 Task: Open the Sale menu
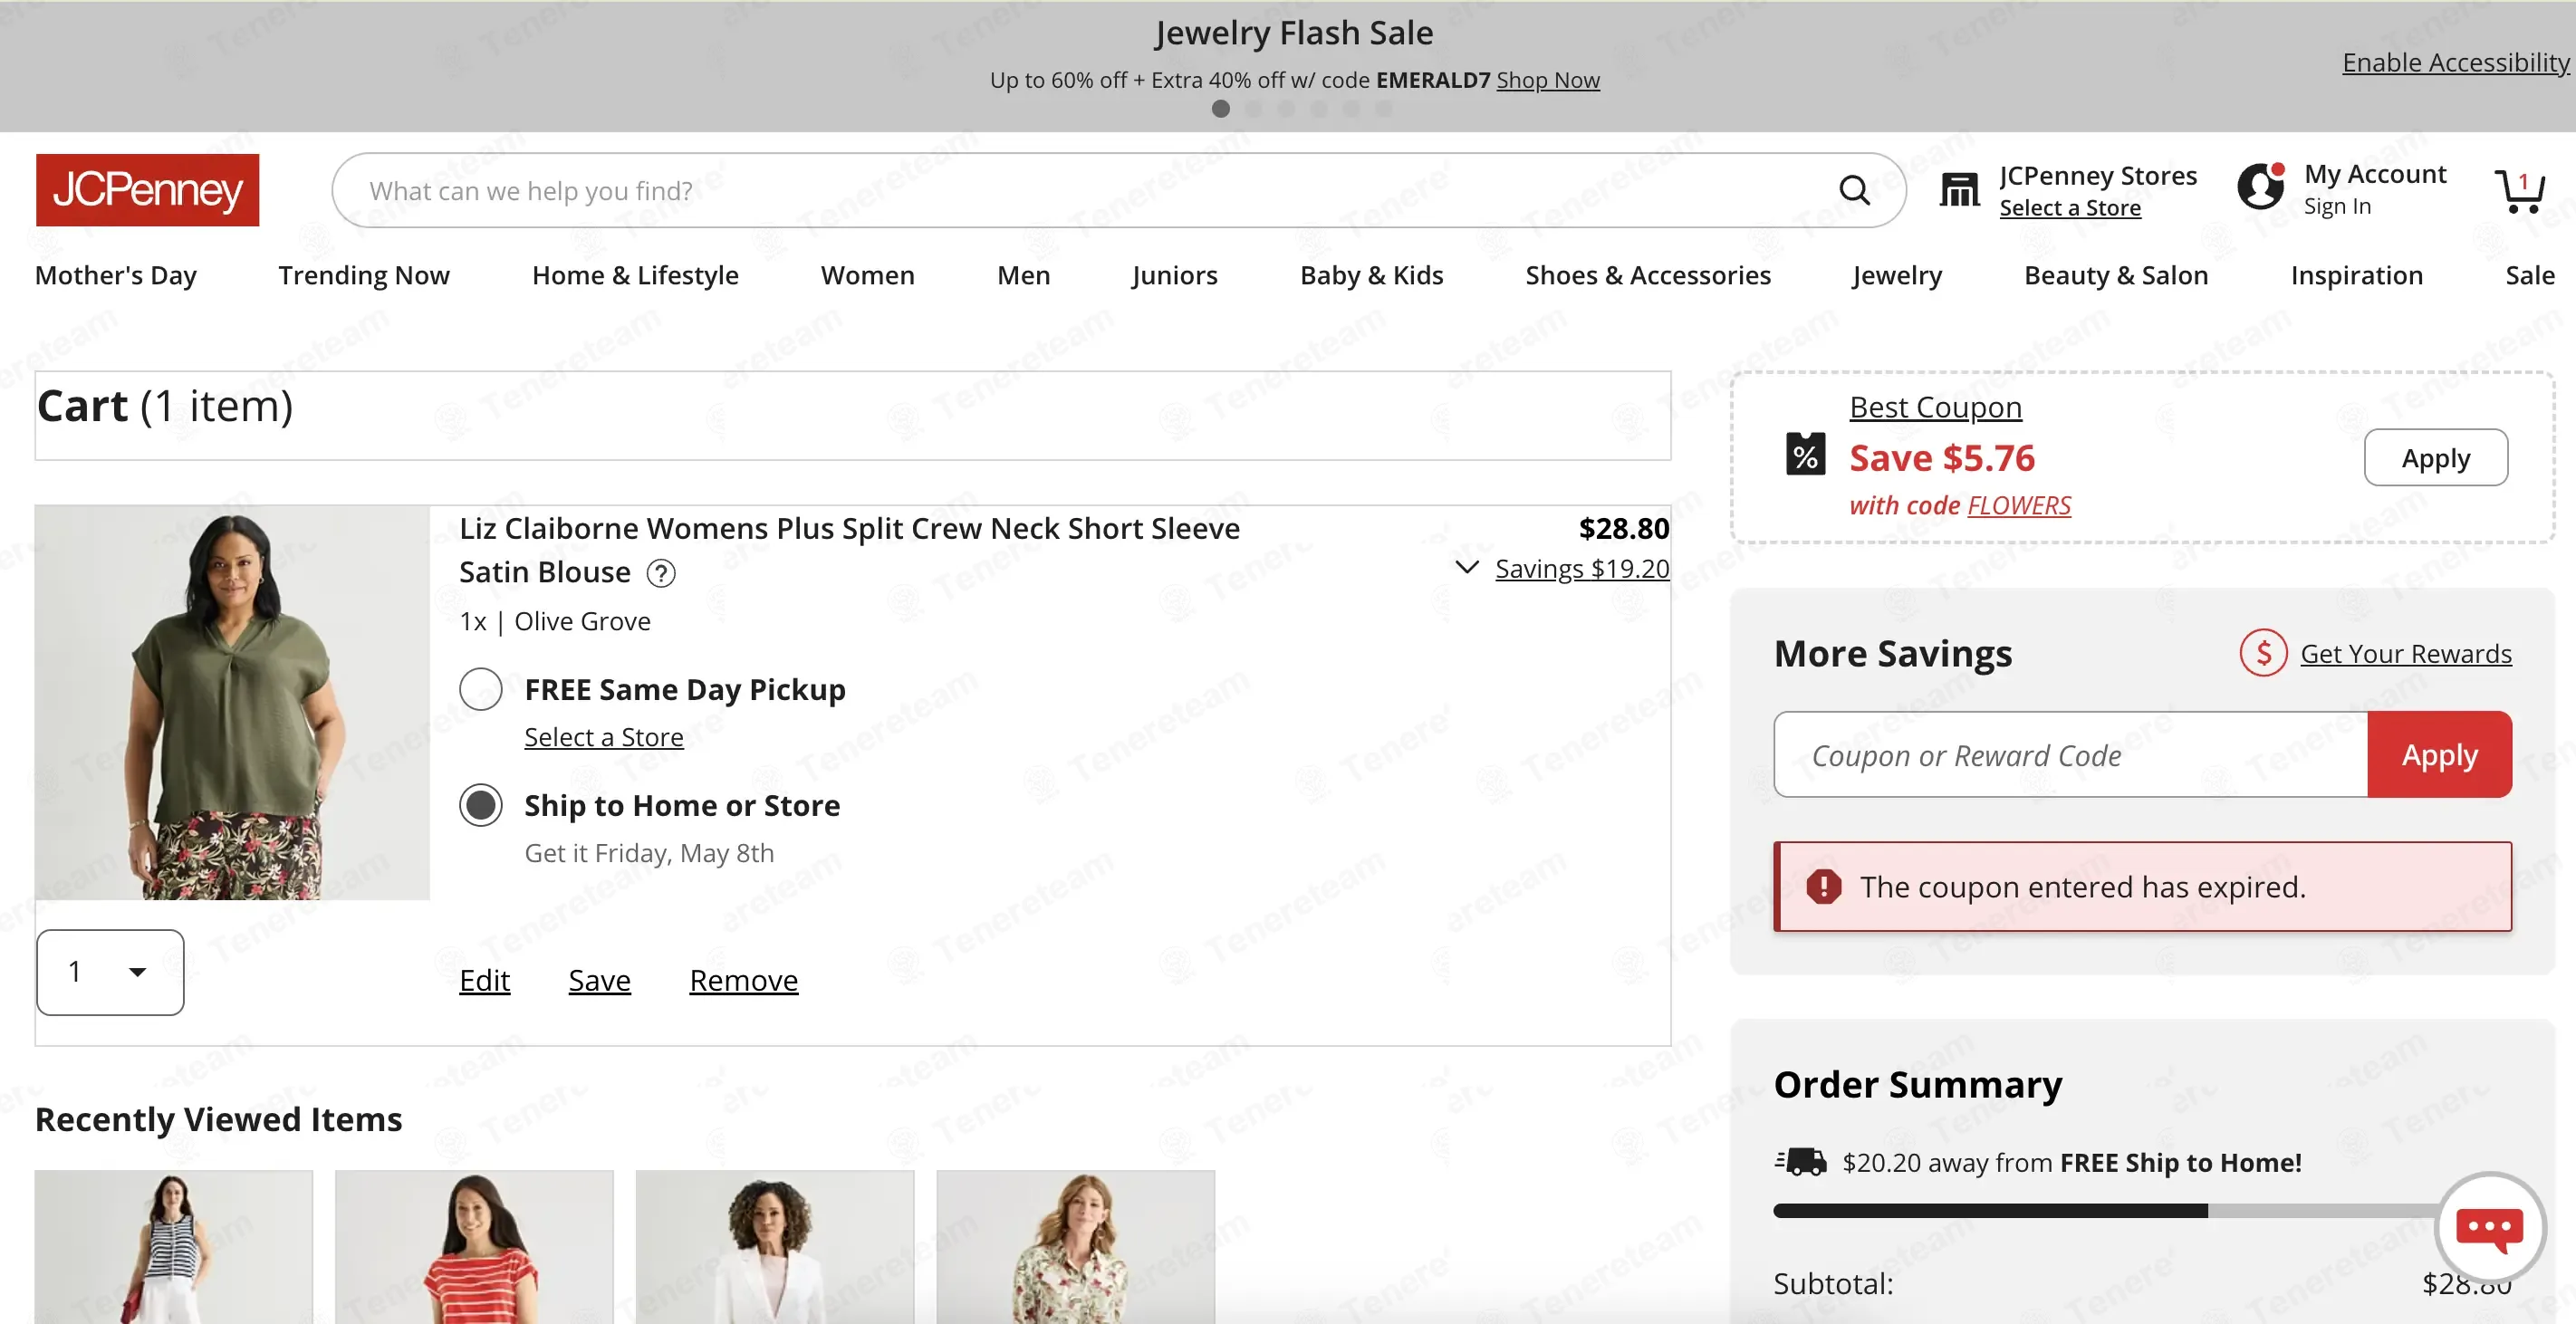[x=2529, y=275]
